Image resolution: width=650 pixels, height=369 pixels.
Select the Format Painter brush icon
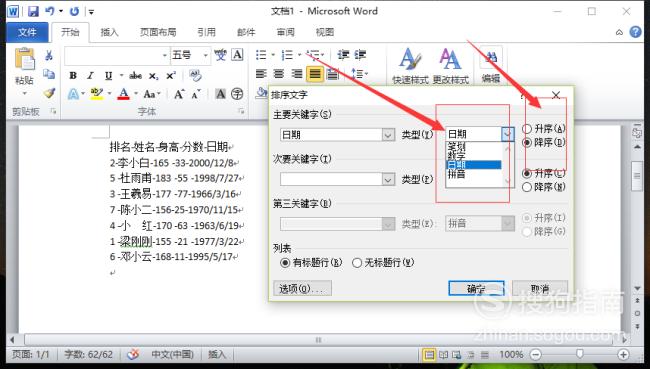(49, 93)
